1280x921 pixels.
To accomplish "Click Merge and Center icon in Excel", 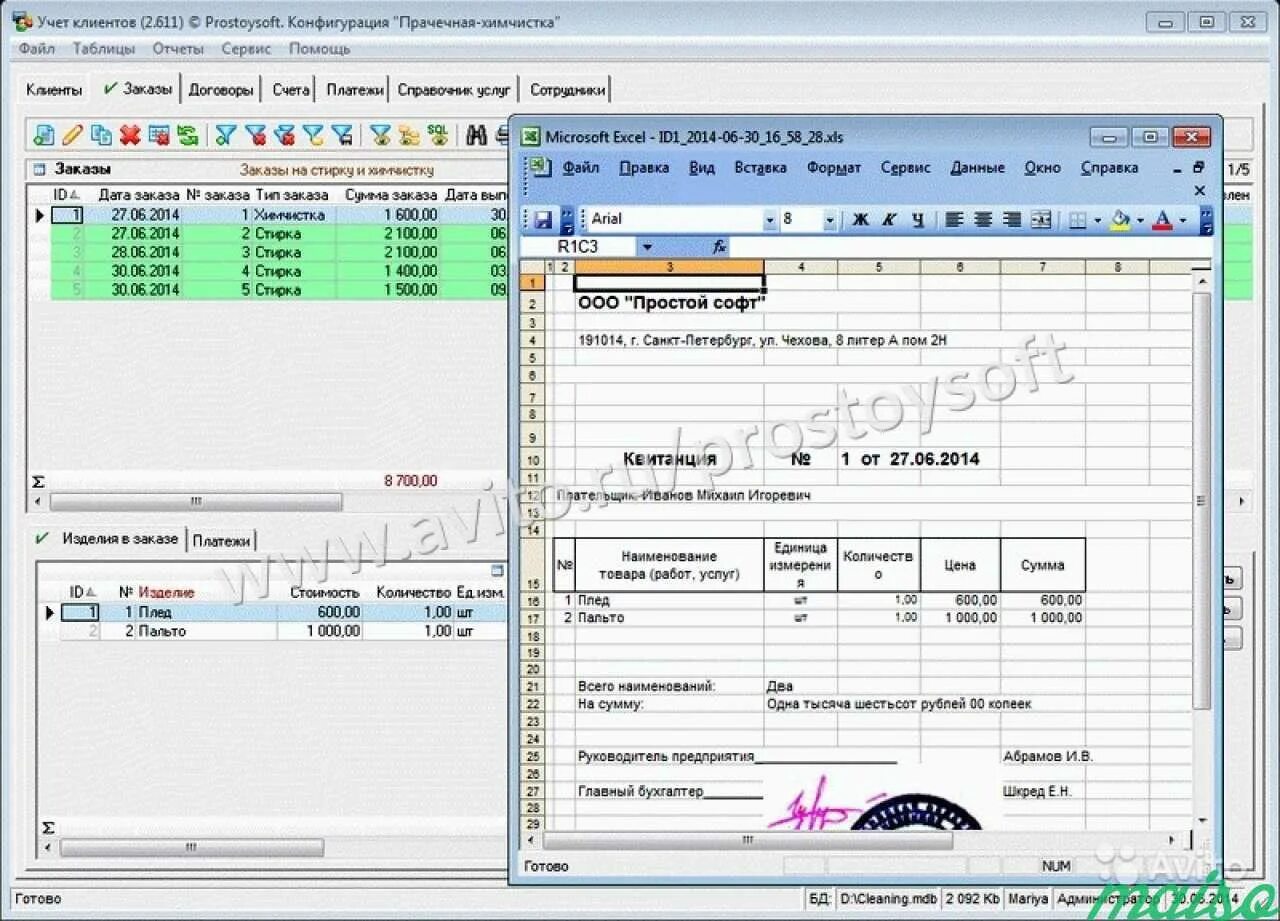I will (x=1041, y=219).
